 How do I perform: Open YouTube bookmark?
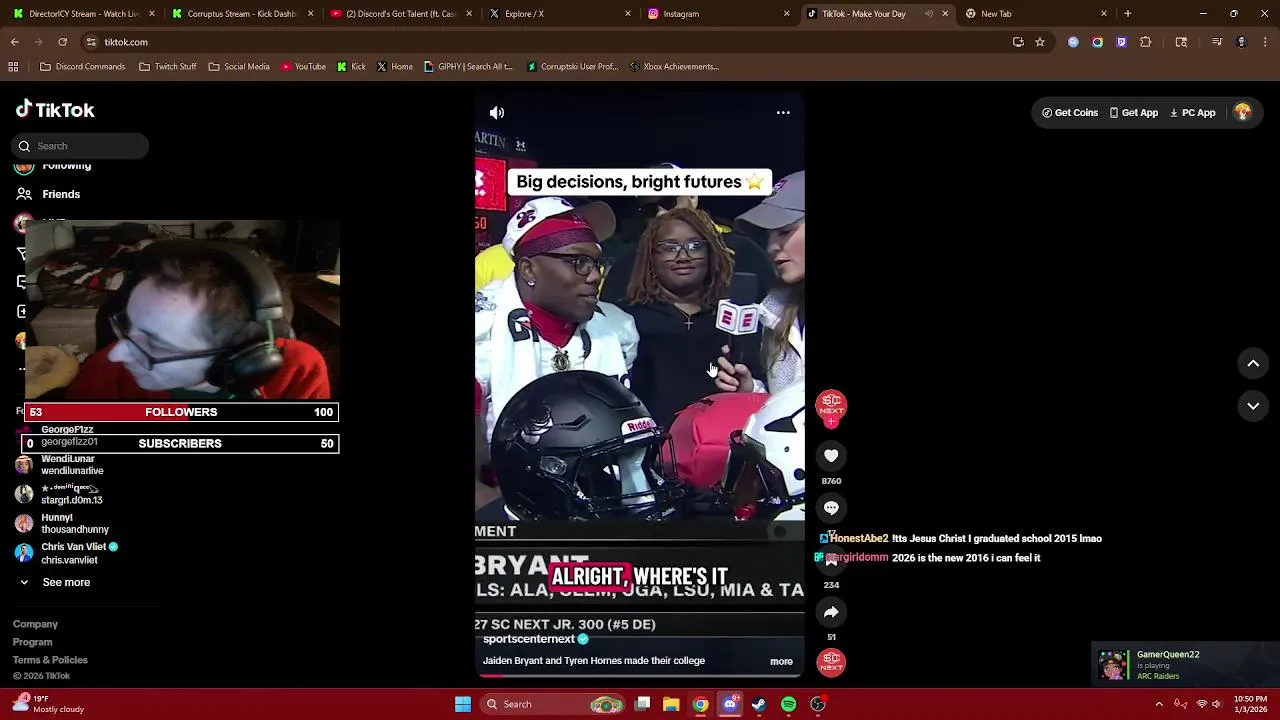[303, 67]
